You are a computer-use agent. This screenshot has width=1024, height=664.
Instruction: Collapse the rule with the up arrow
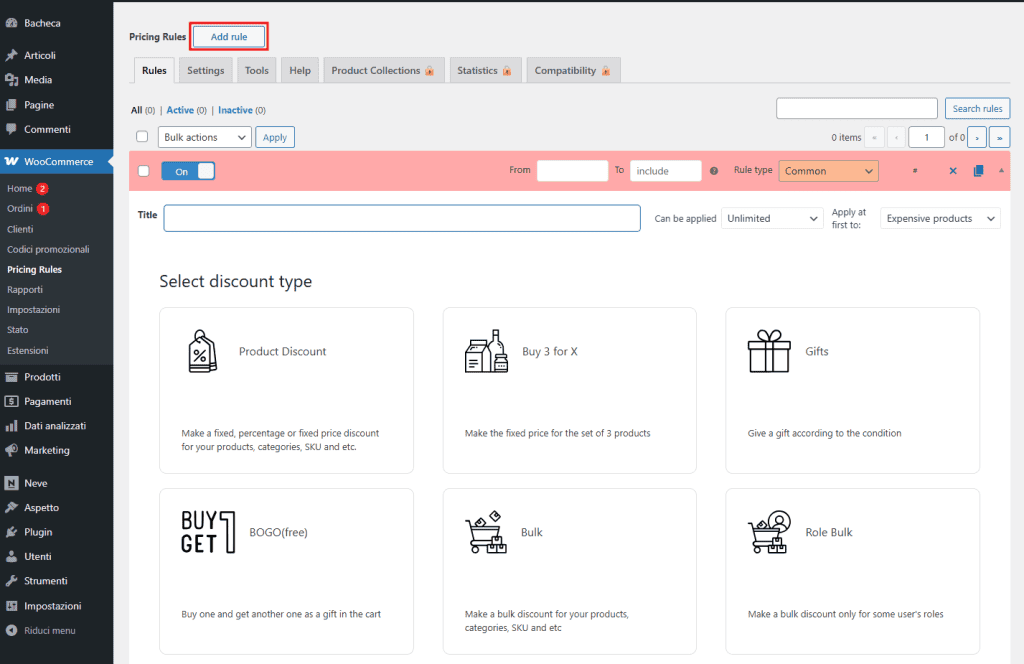1001,170
